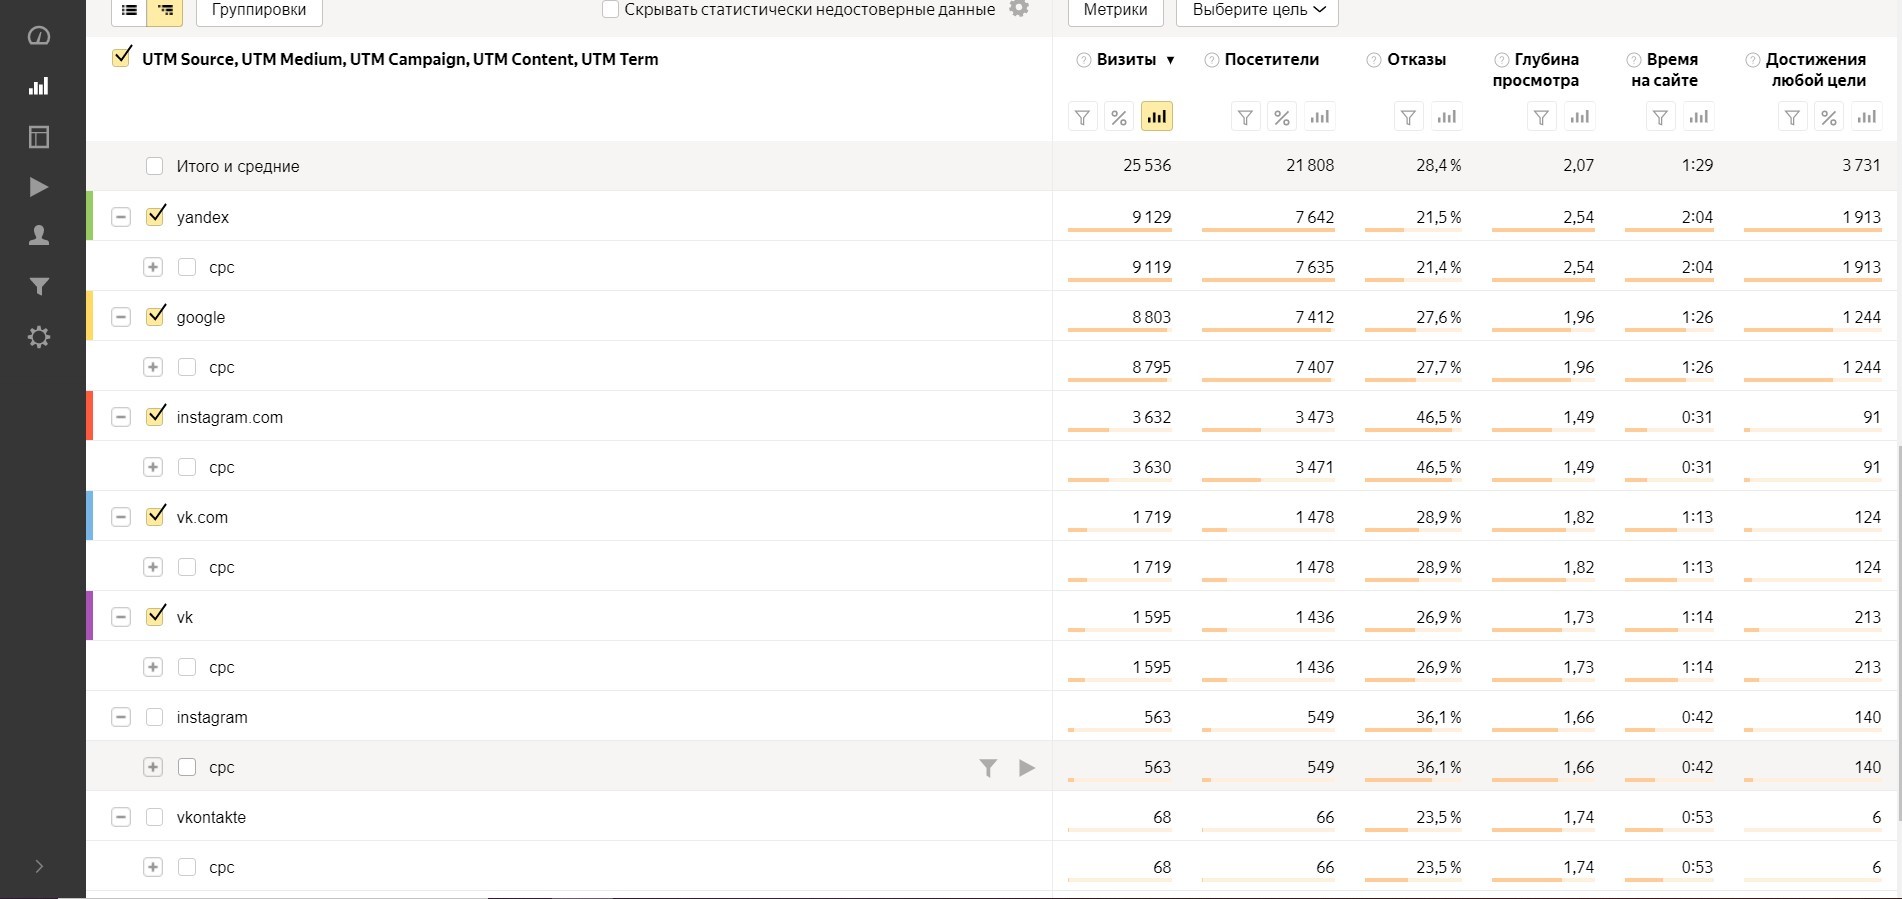Viewport: 1902px width, 899px height.
Task: Filter by Визиты column funnel icon
Action: [x=1082, y=117]
